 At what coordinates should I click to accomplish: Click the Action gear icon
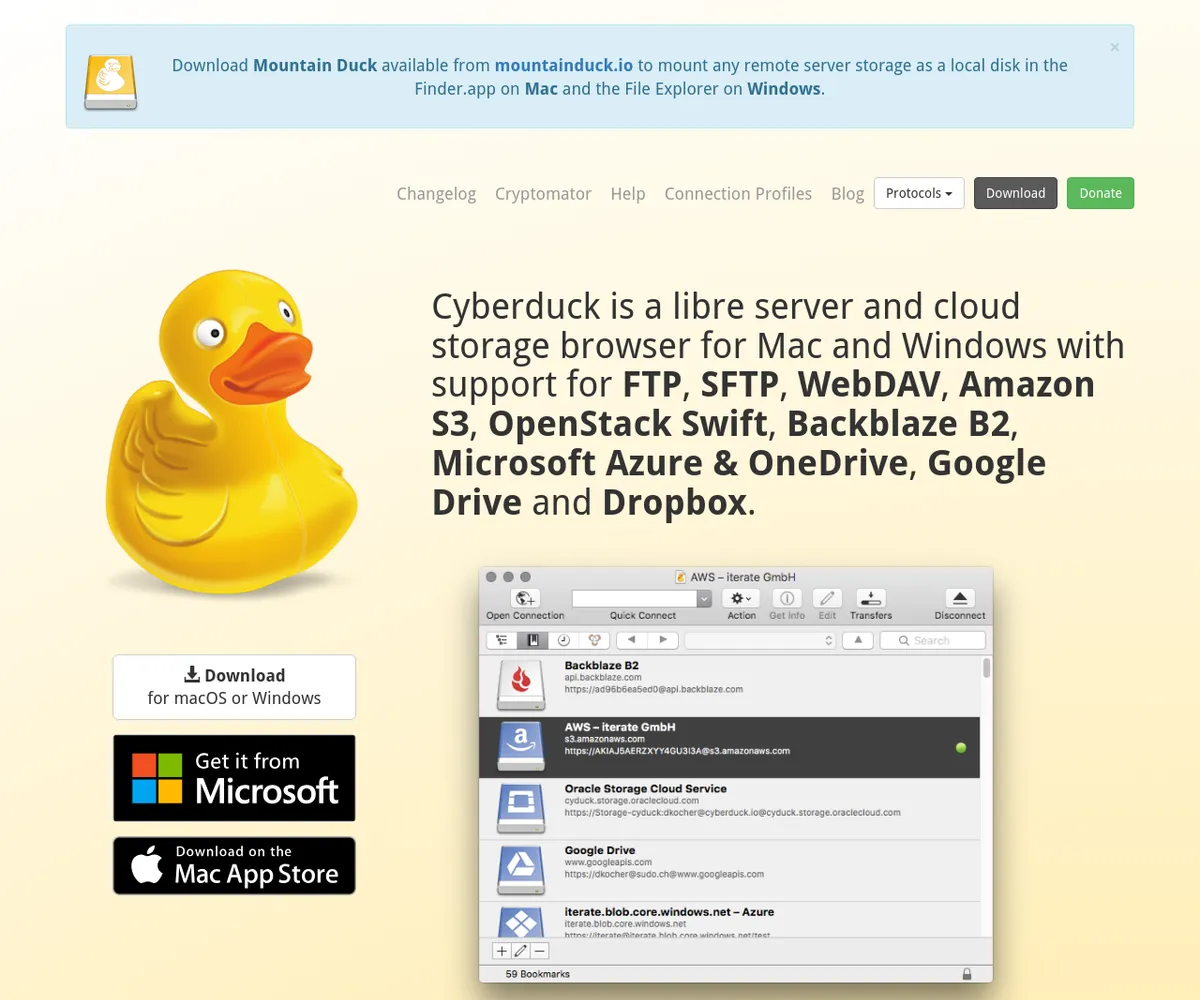pos(741,598)
